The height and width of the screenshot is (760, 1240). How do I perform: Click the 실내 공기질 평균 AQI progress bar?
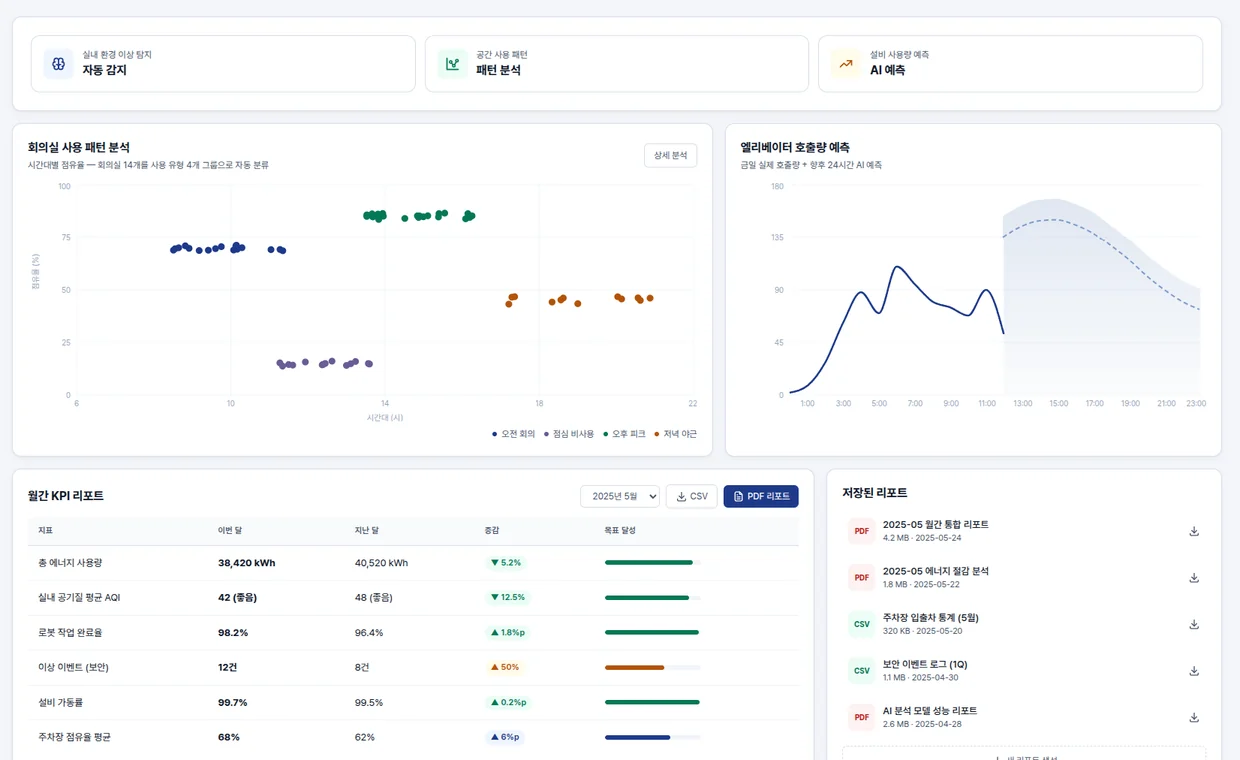(652, 598)
